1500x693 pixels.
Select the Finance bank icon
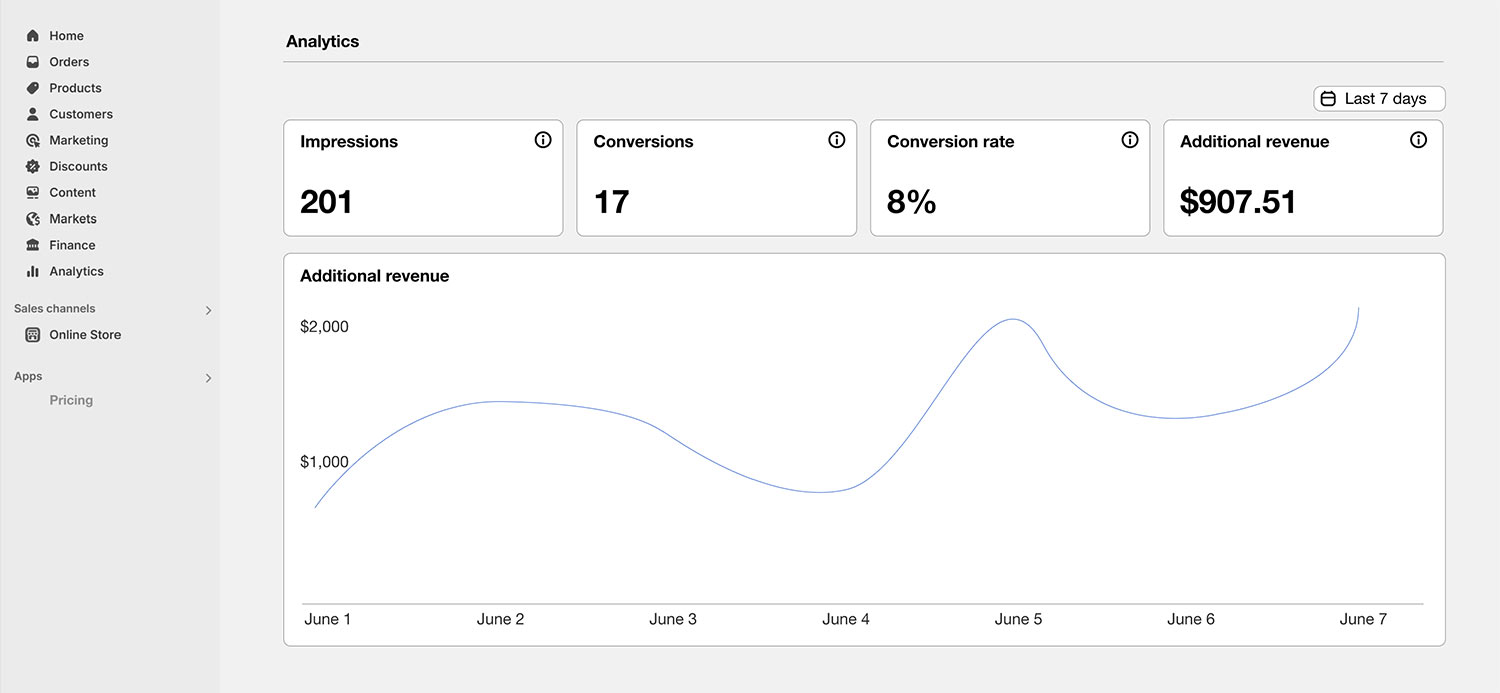pos(33,245)
